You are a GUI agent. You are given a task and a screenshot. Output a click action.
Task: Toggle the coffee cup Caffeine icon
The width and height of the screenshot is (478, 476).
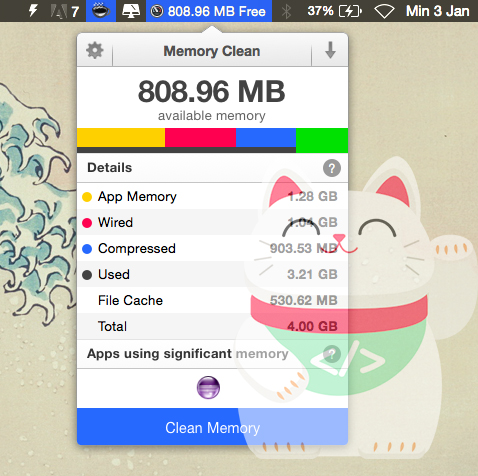[101, 11]
